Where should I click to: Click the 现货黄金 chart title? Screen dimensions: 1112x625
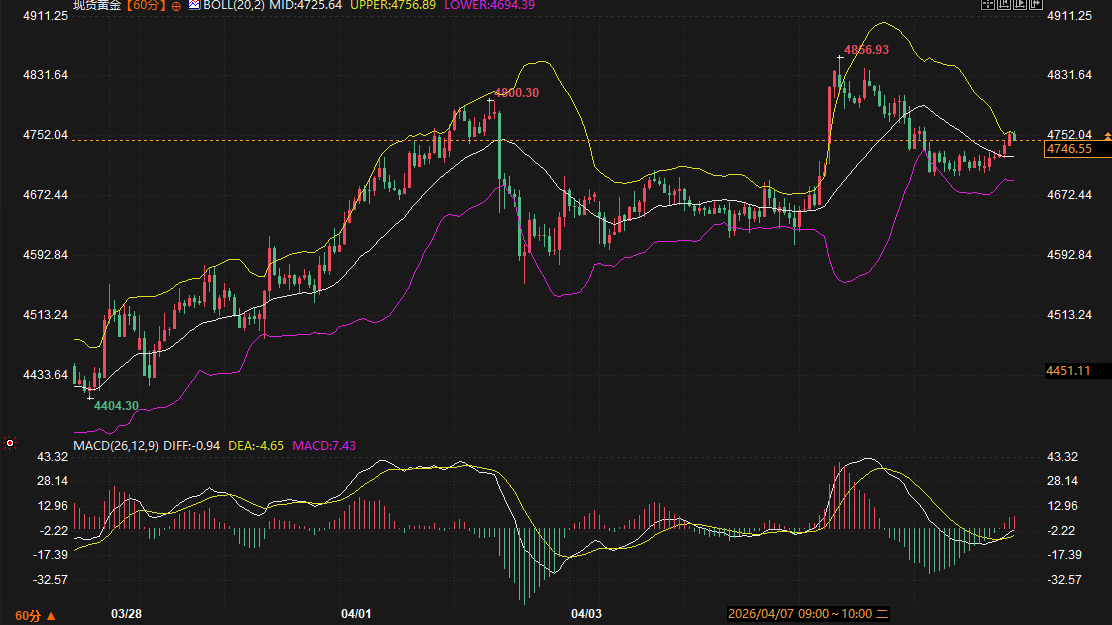(x=96, y=5)
